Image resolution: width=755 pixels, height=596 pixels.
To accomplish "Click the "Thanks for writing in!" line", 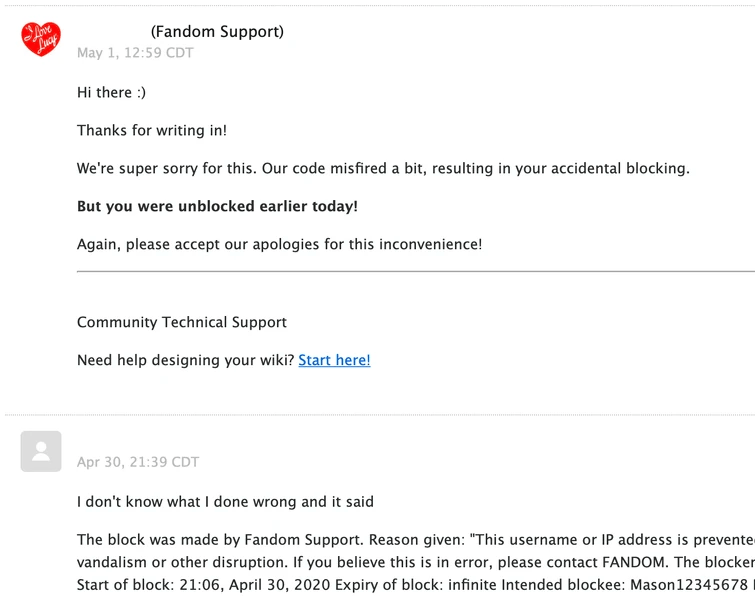I will tap(152, 130).
